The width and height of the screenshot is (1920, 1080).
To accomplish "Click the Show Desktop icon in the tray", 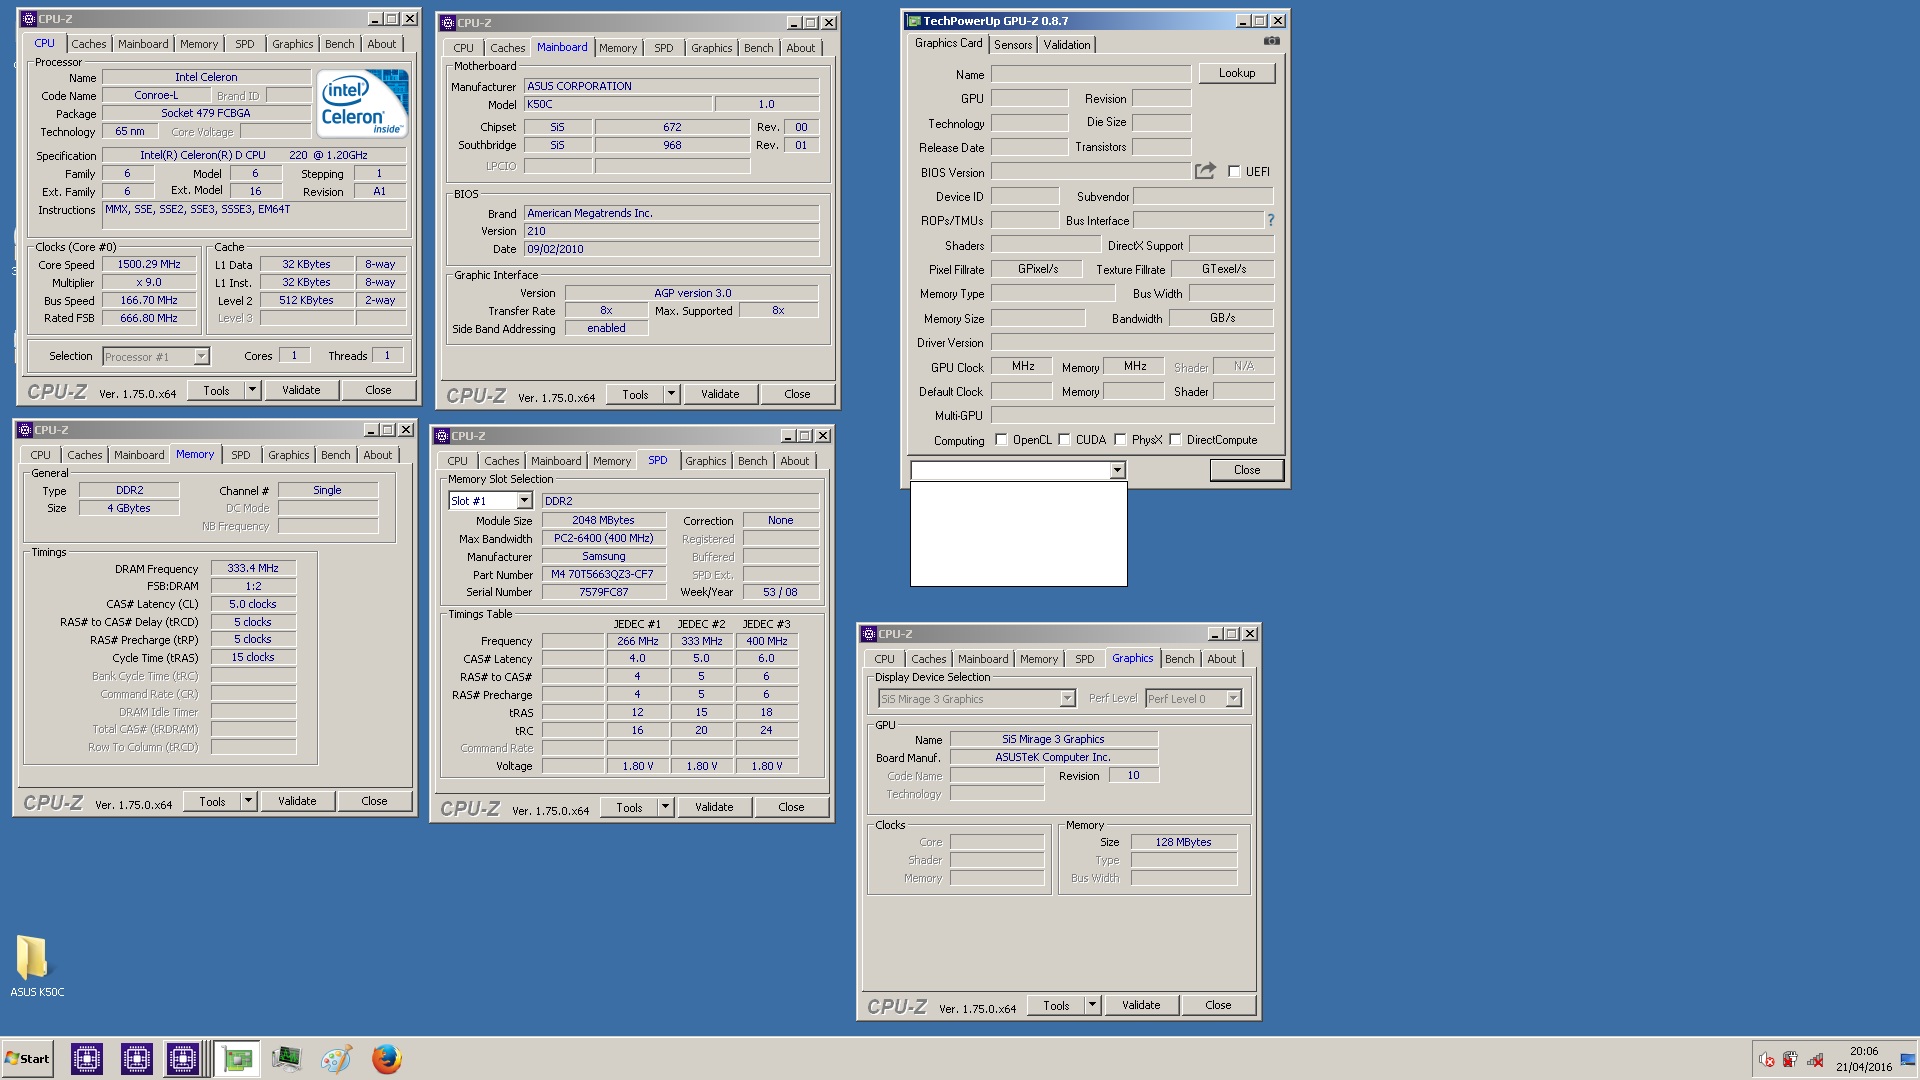I will point(1908,1059).
